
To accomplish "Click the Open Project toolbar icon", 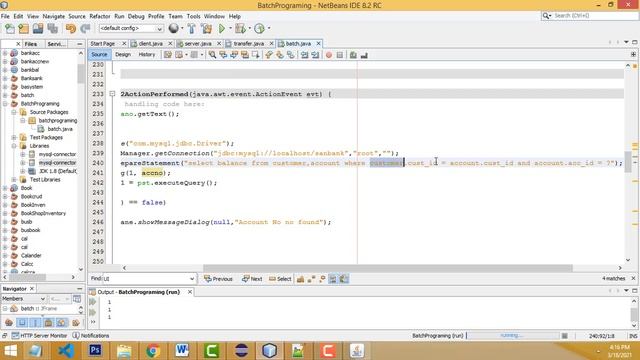I will 38,29.
